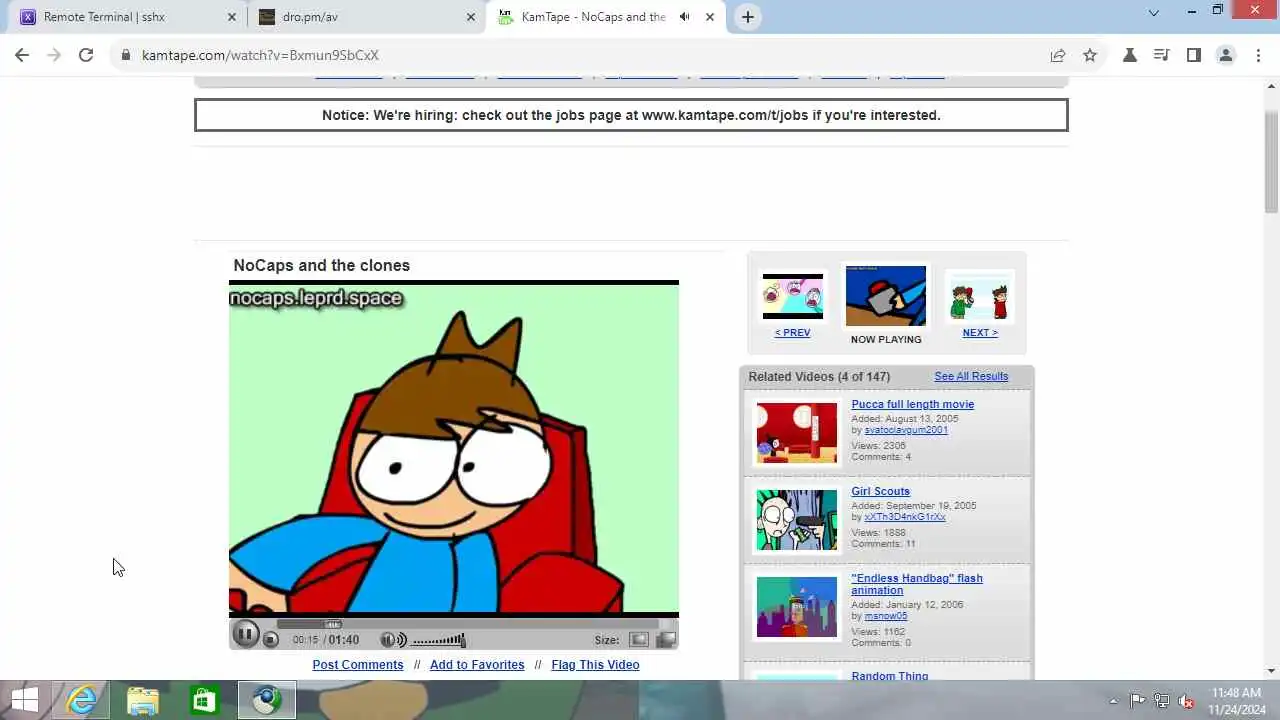Open "Endless Handbag" flash animation link

point(917,585)
